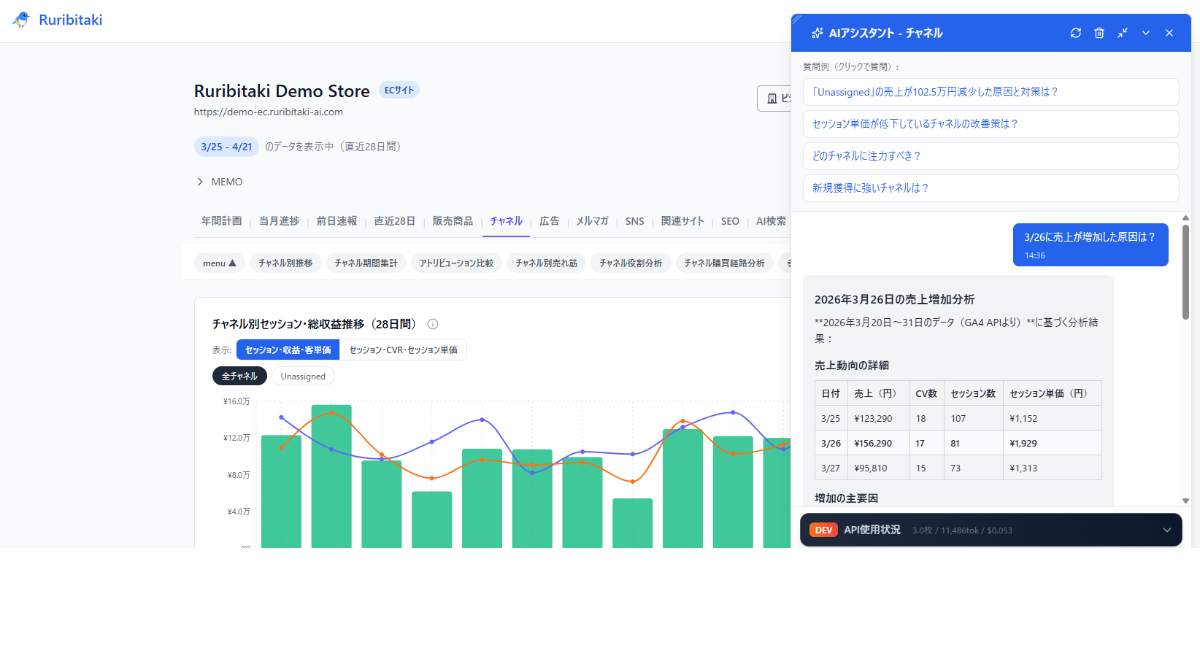Image resolution: width=1200 pixels, height=650 pixels.
Task: Click the sparkle icon in assistant header
Action: point(817,33)
